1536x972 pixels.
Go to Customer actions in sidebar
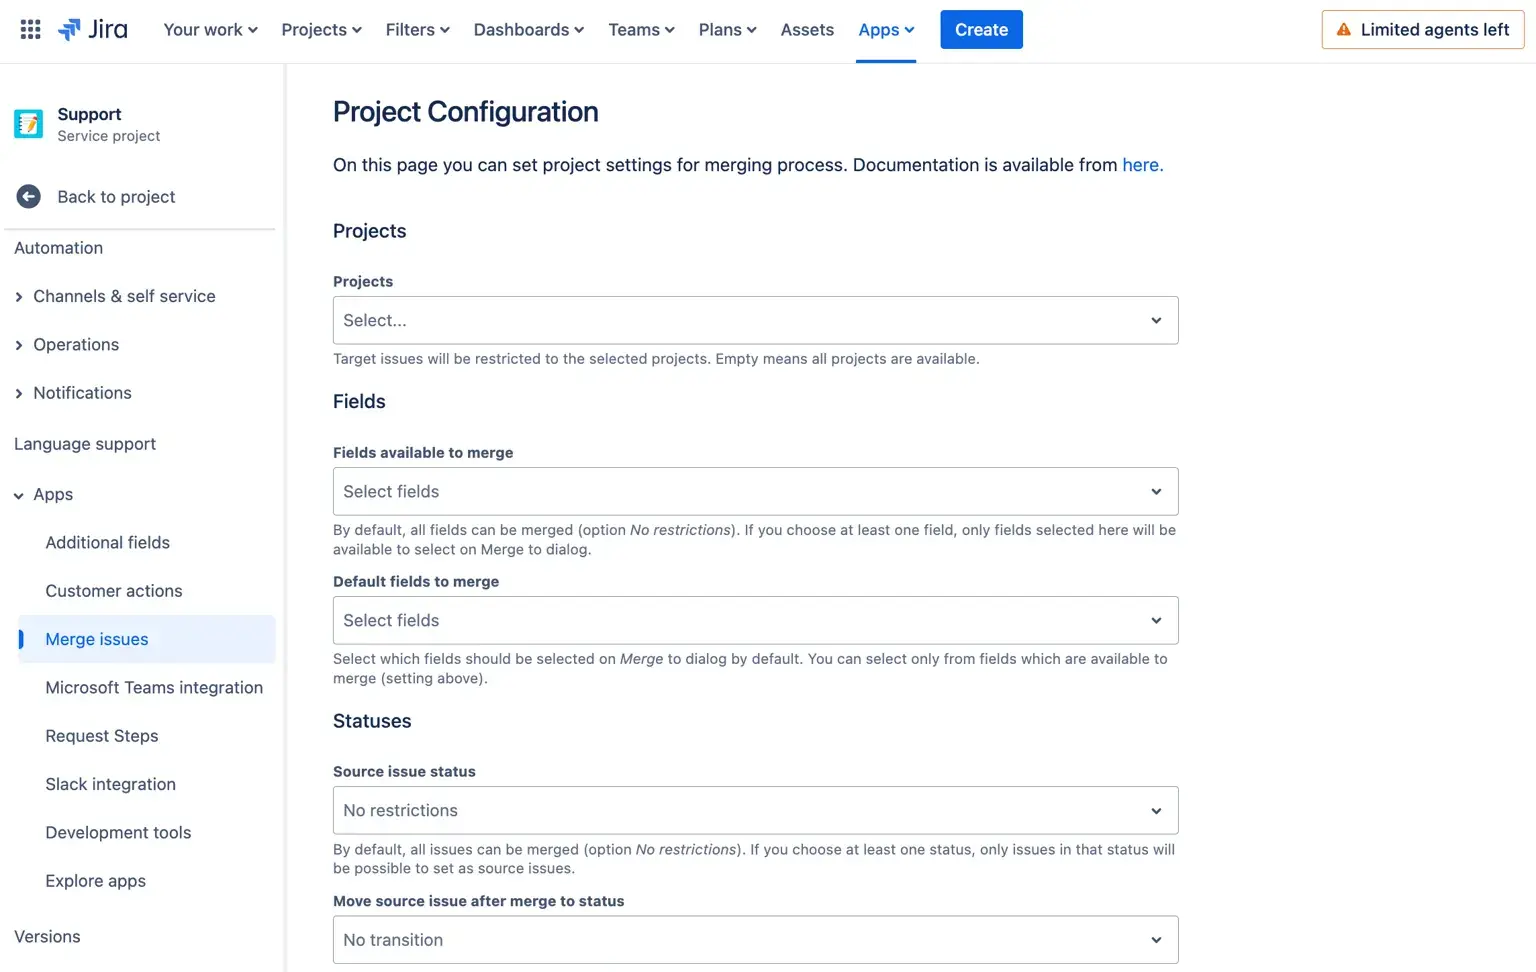[x=114, y=591]
